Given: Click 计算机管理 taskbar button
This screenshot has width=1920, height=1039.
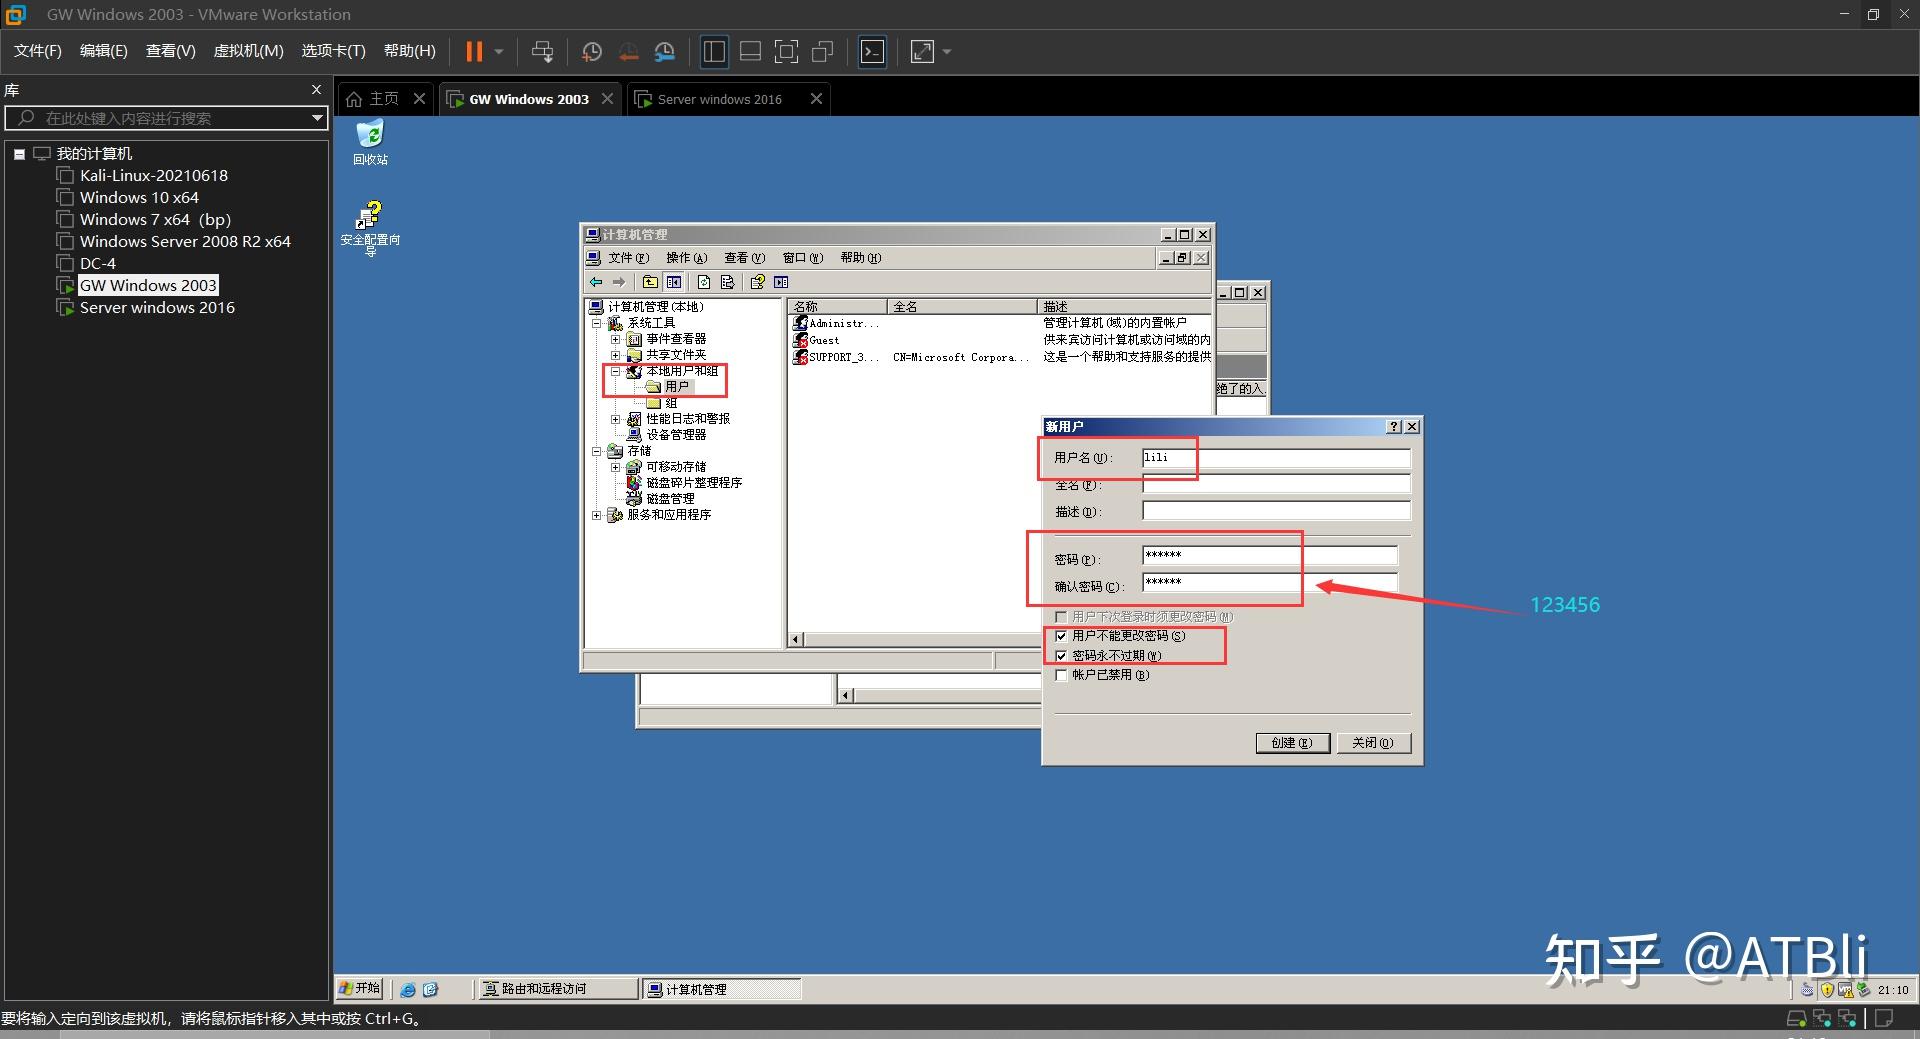Looking at the screenshot, I should [x=721, y=989].
